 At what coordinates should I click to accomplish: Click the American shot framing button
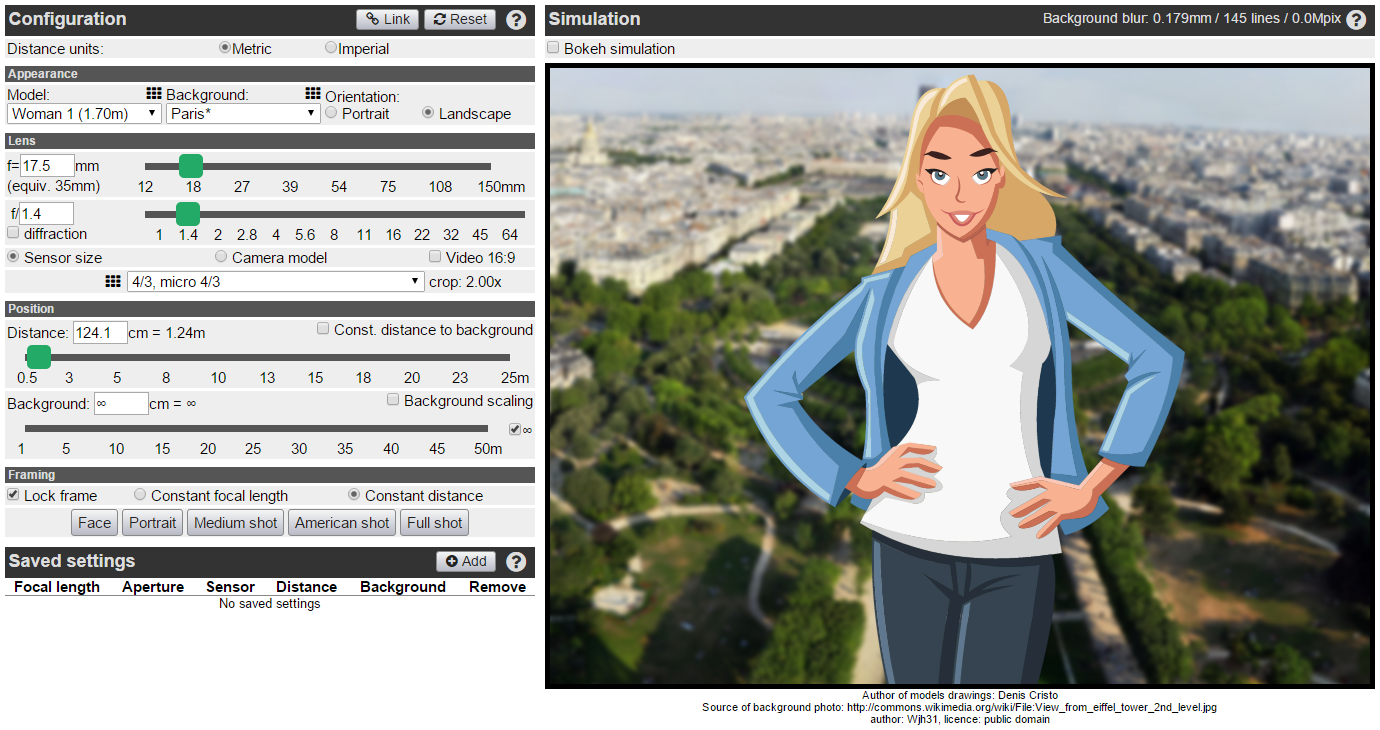click(342, 523)
